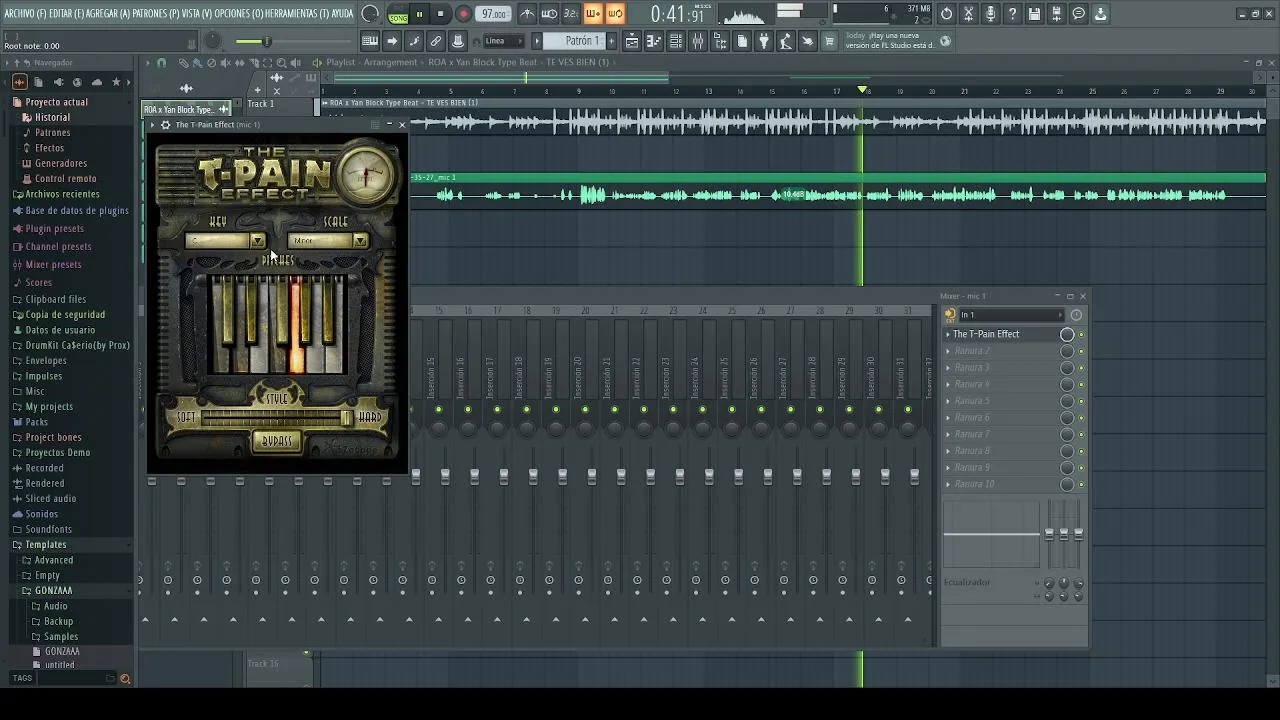Open the plugin picker plug icon
This screenshot has width=1280, height=720.
[x=764, y=41]
